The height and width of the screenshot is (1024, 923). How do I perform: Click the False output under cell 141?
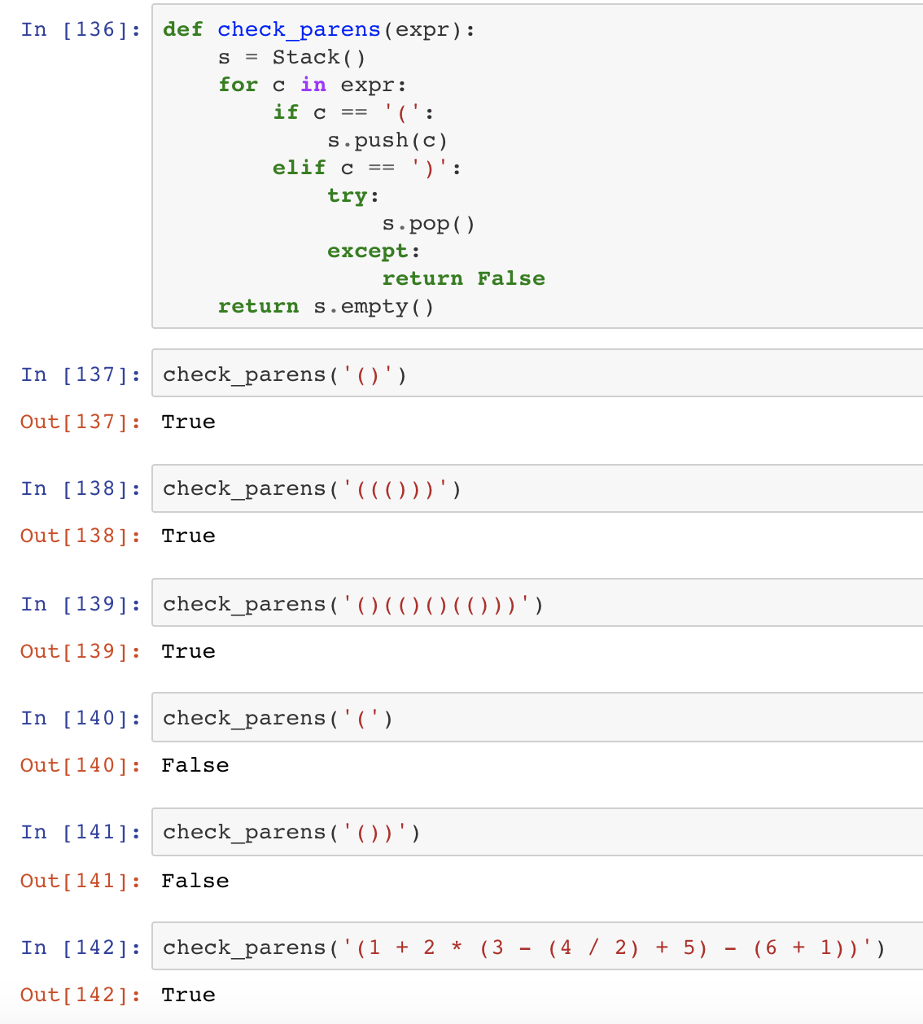(195, 880)
